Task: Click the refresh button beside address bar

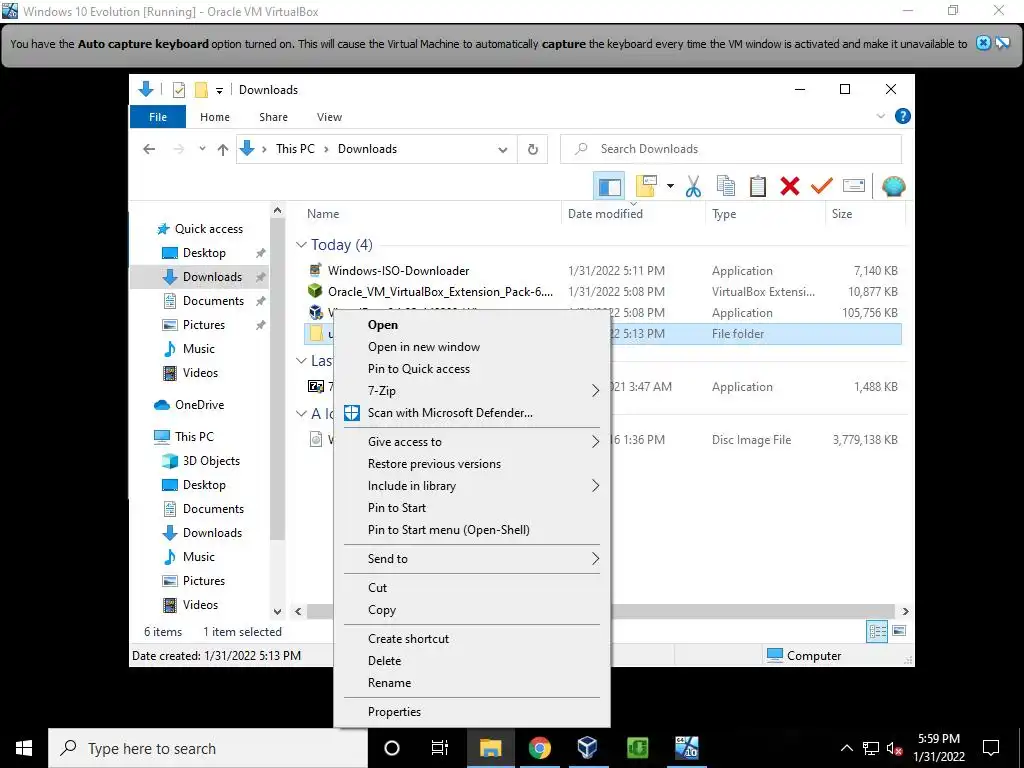Action: pyautogui.click(x=533, y=149)
